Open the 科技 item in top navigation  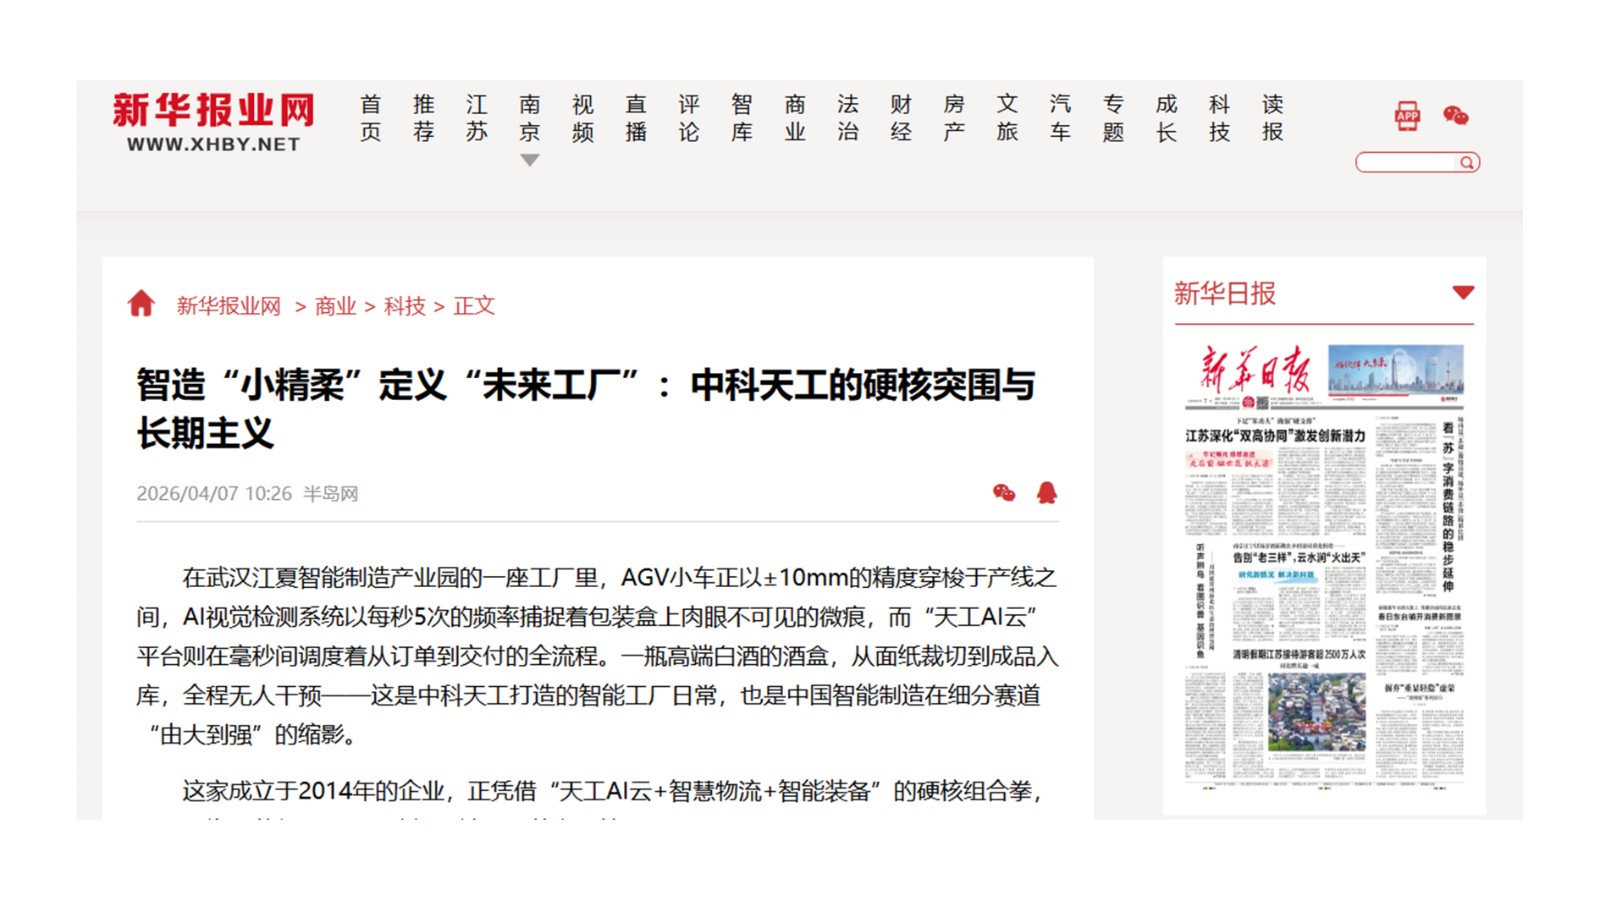click(1219, 118)
